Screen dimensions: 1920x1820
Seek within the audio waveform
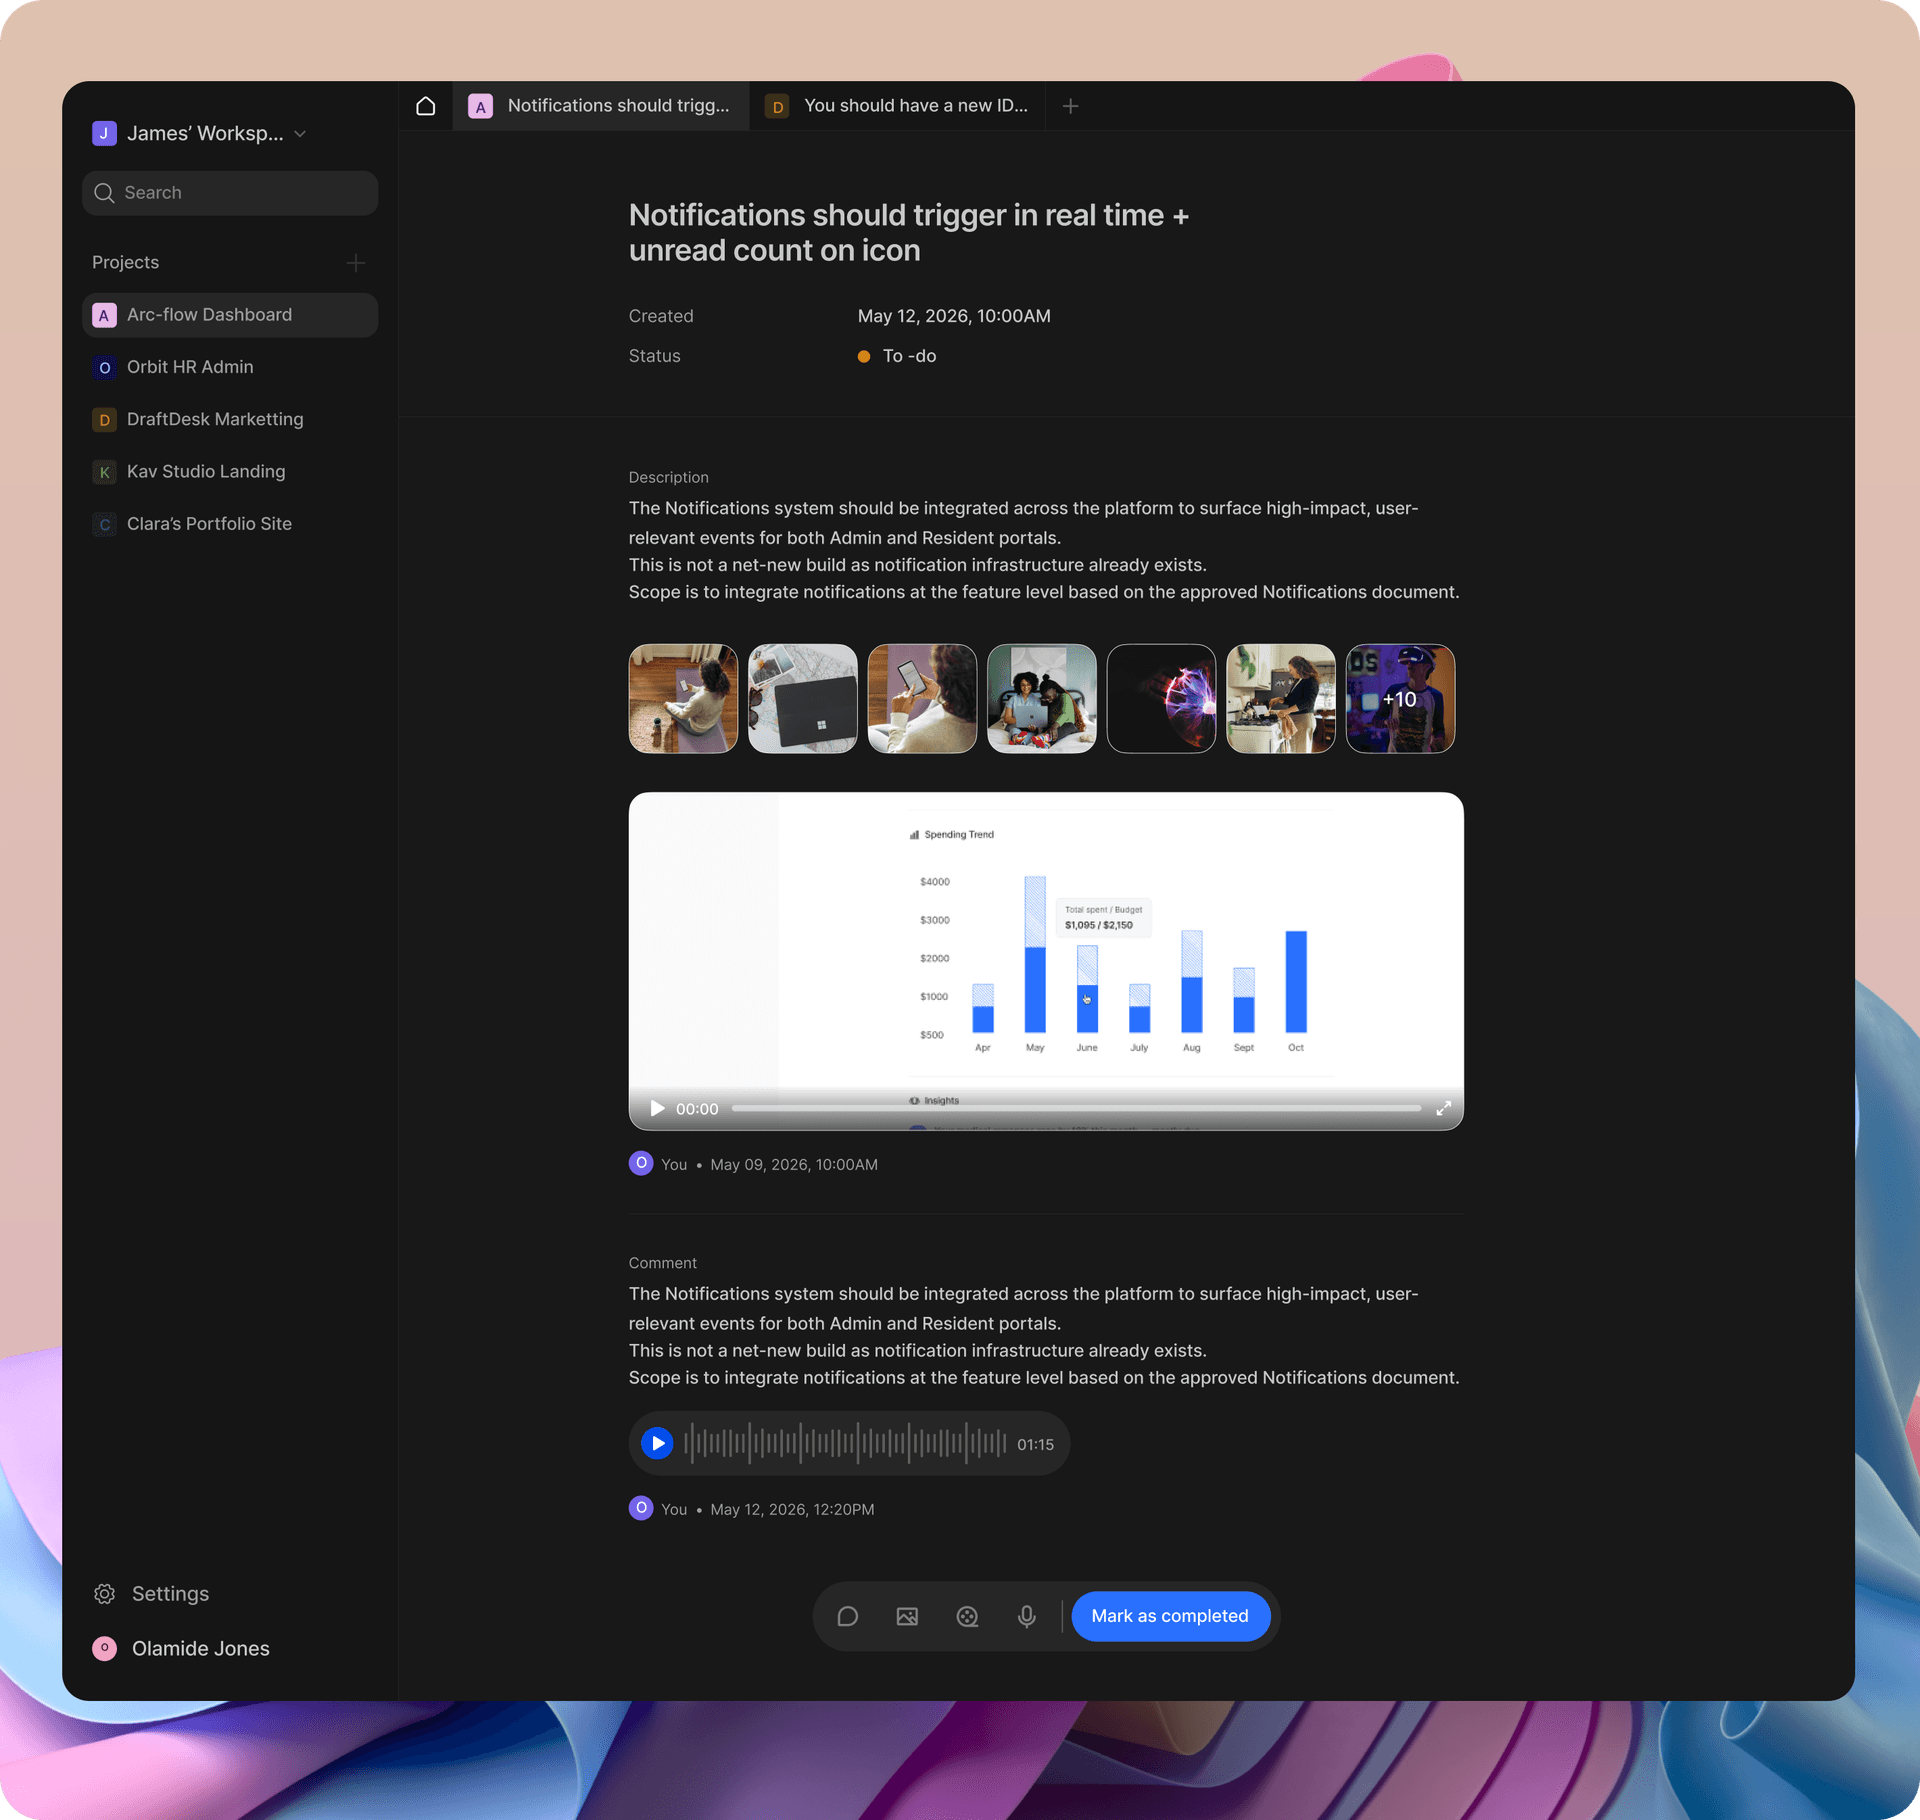[845, 1444]
